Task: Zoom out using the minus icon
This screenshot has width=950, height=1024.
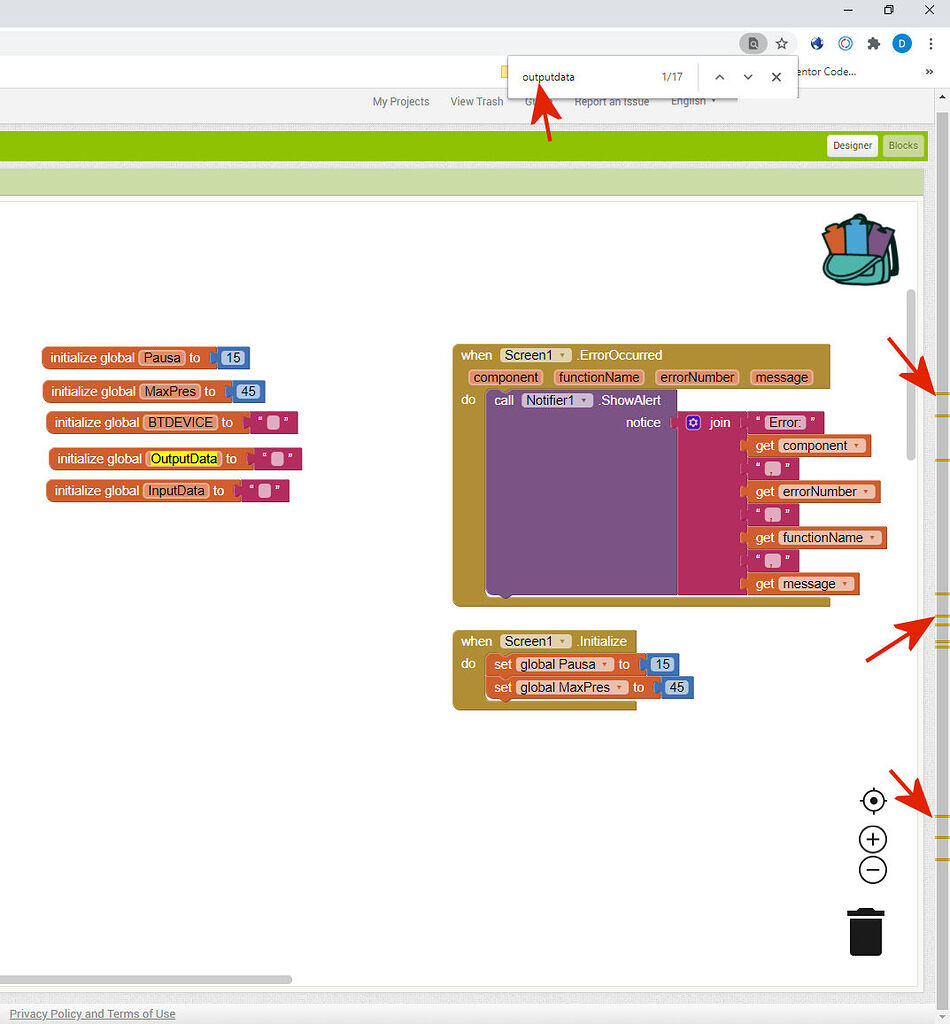Action: 872,870
